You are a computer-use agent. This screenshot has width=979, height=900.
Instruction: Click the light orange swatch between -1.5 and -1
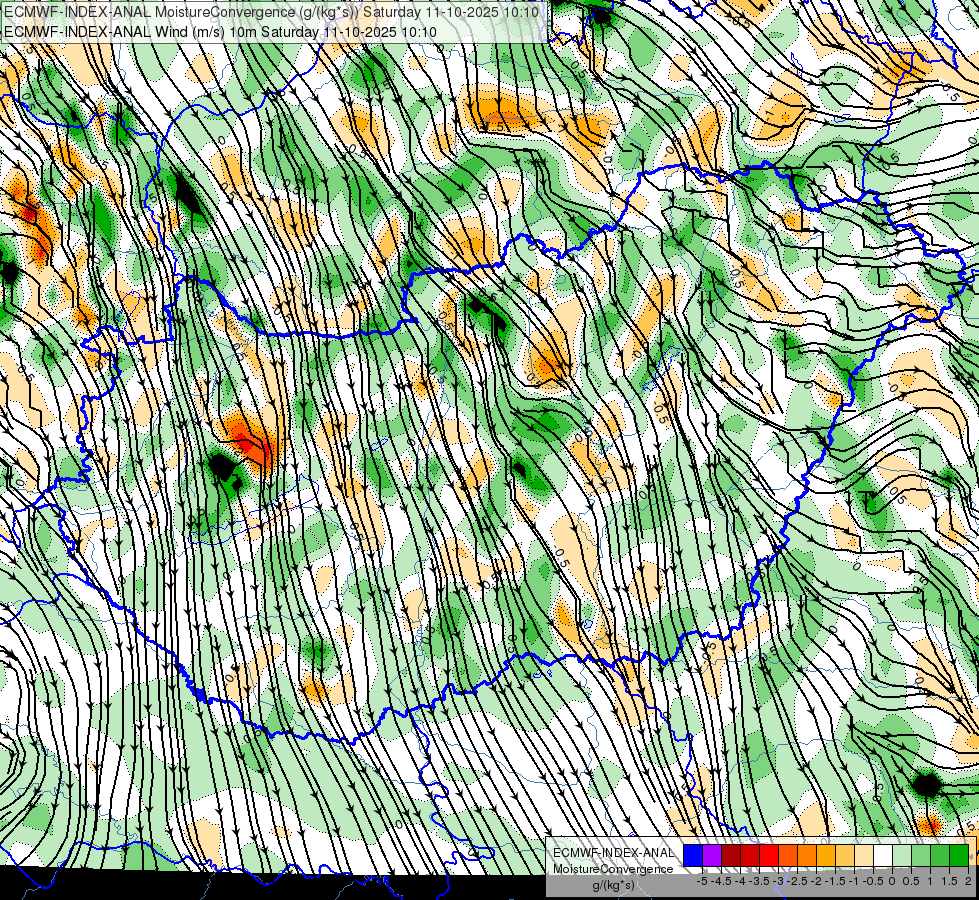(x=845, y=856)
